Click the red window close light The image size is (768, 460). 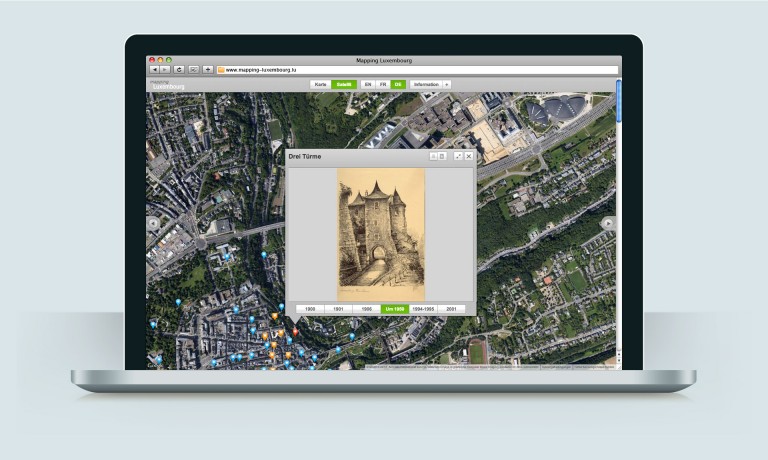(x=152, y=60)
